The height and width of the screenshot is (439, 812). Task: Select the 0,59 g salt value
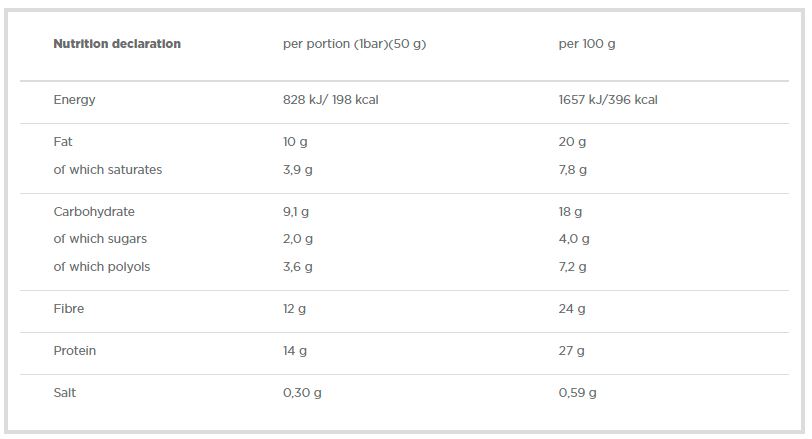pyautogui.click(x=577, y=393)
